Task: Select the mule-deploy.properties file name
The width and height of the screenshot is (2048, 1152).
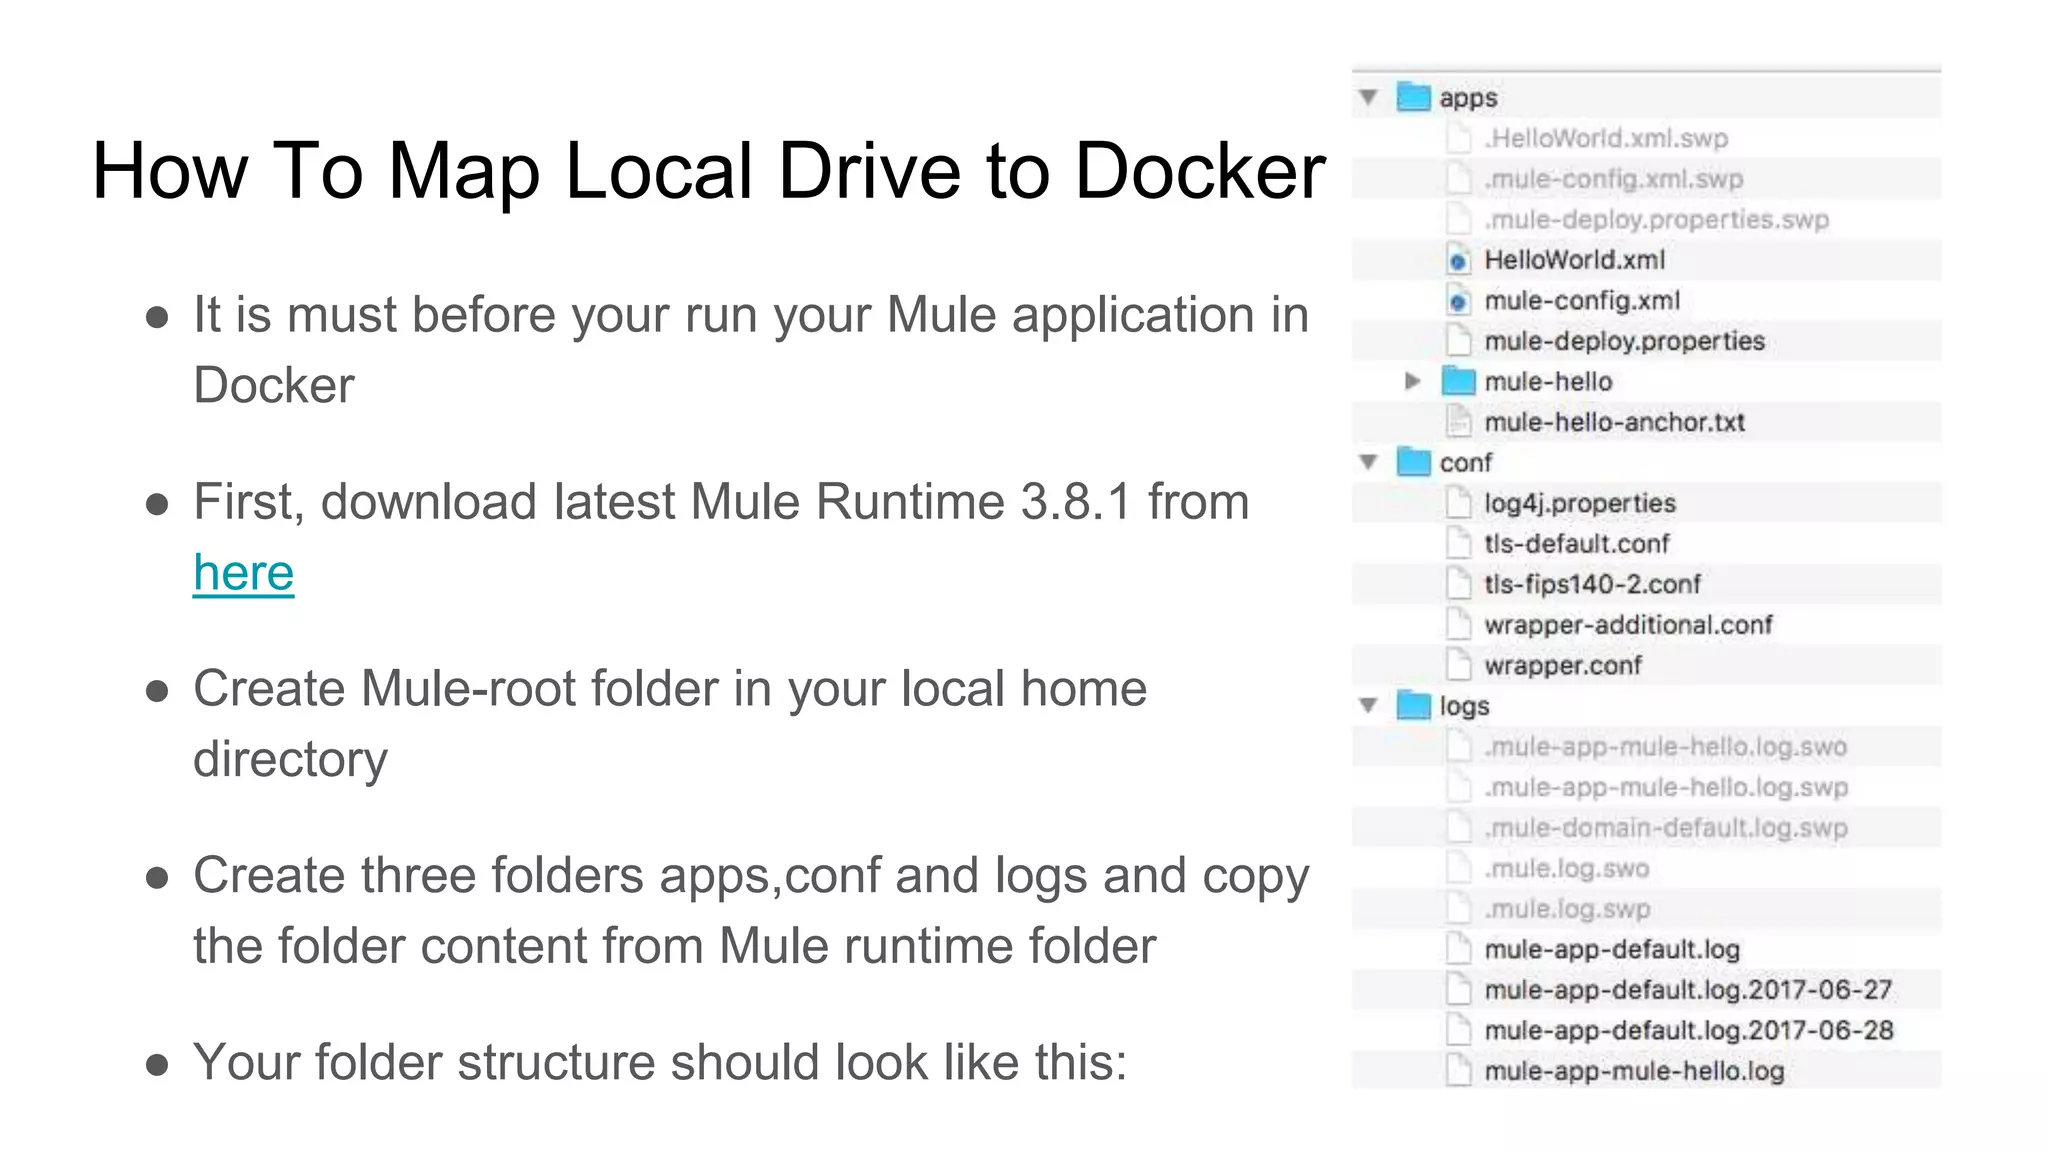Action: tap(1624, 341)
